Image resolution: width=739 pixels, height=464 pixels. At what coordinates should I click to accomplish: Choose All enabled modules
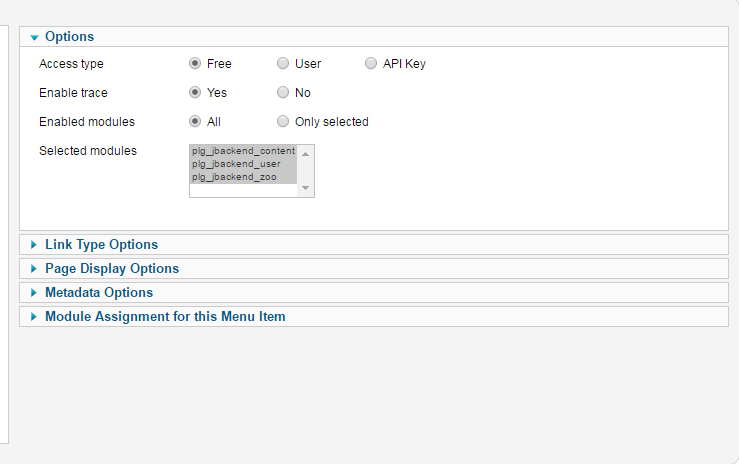click(x=195, y=122)
